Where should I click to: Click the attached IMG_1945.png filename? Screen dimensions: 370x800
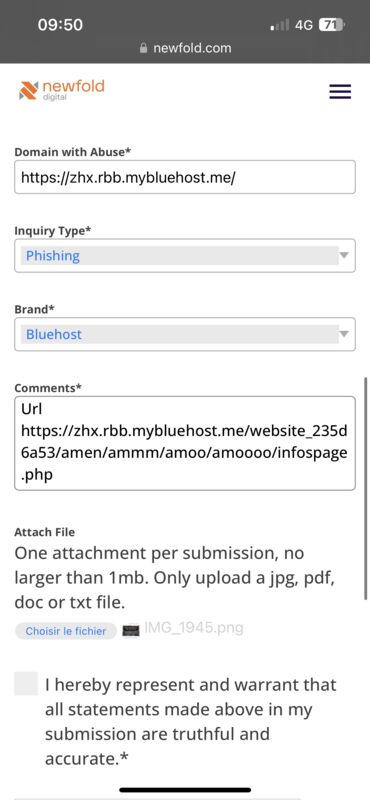click(194, 629)
